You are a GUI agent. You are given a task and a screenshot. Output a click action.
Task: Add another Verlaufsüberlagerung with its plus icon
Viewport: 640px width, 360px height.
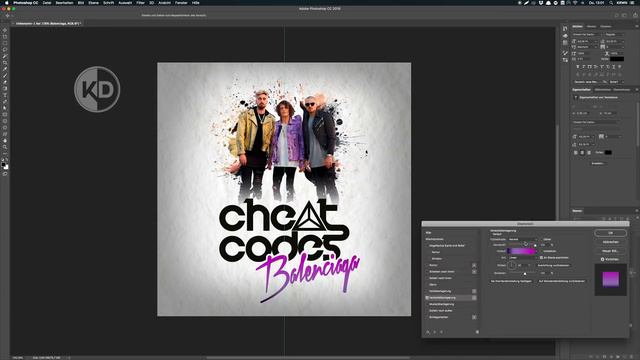[474, 298]
